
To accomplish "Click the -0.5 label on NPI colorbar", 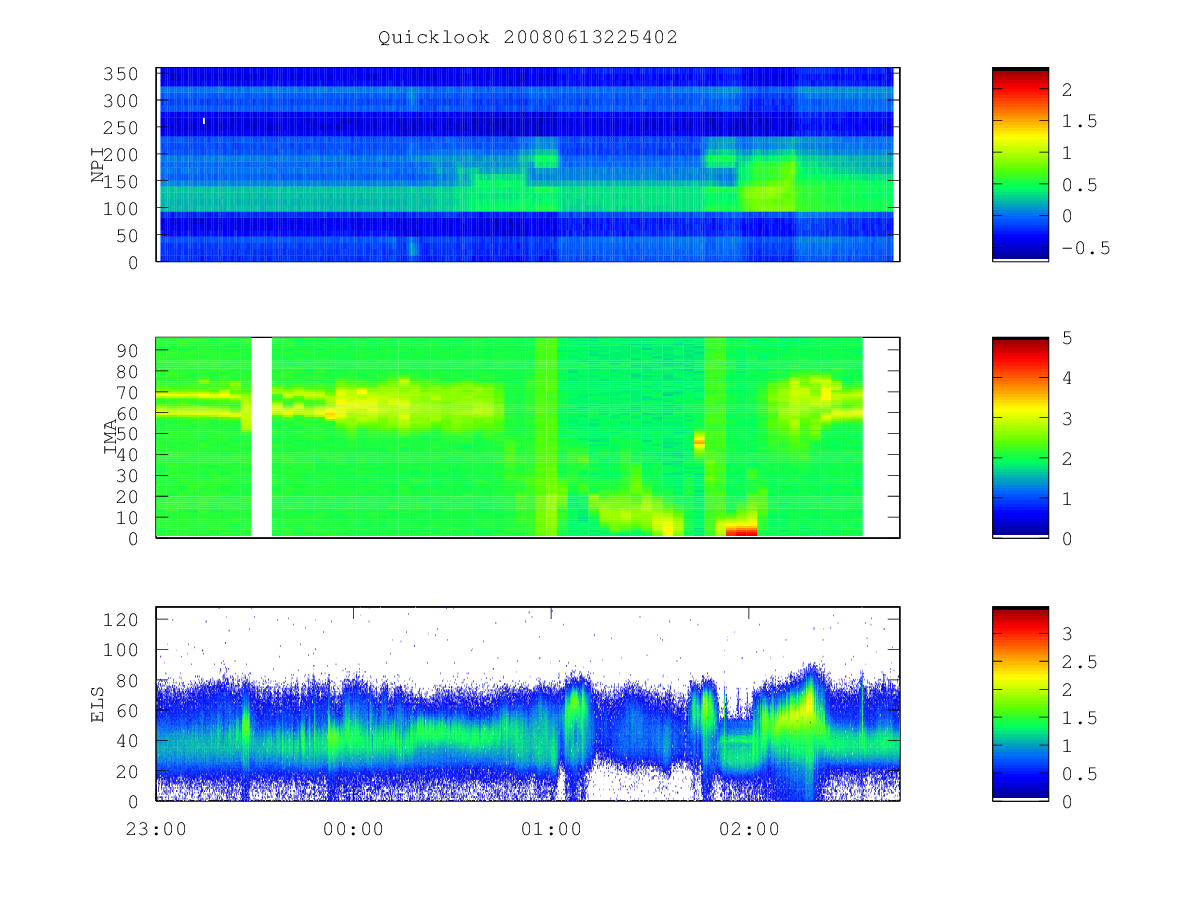I will [1086, 248].
